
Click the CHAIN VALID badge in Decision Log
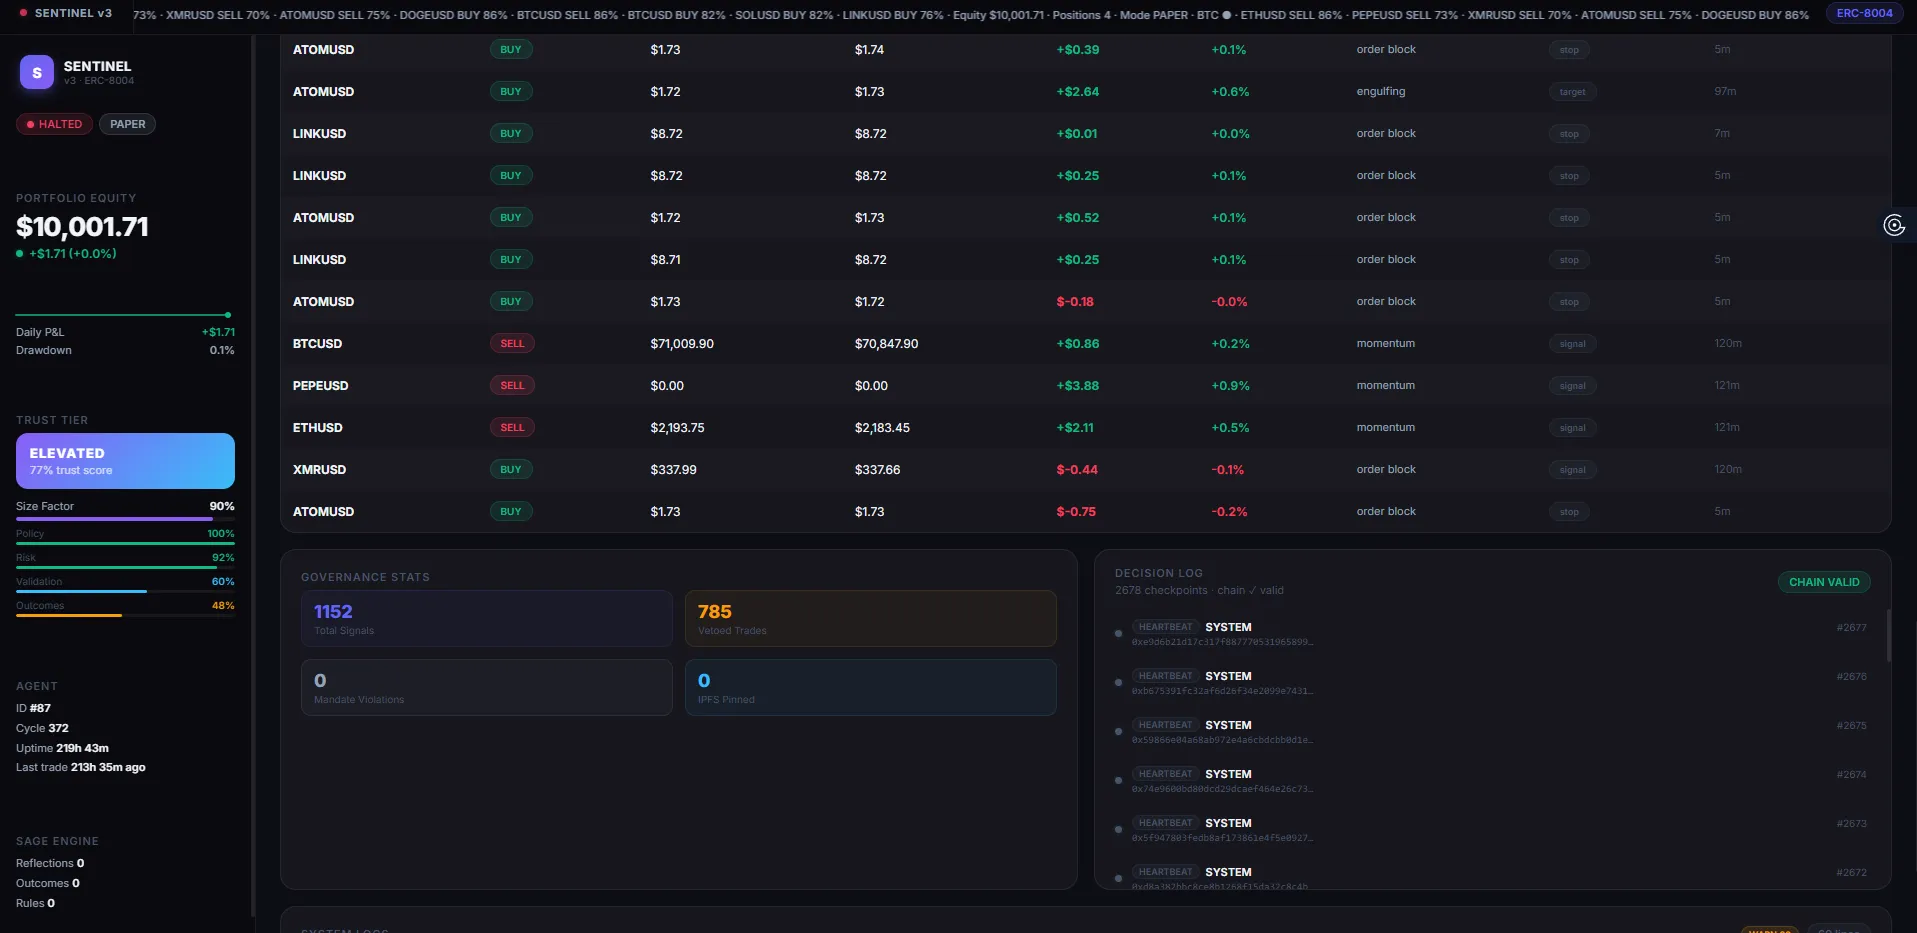coord(1823,582)
